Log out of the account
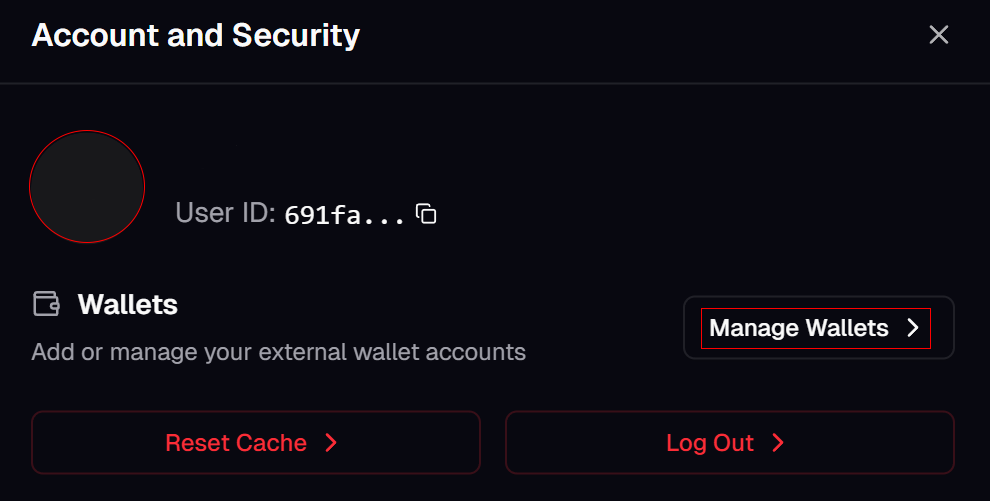The image size is (990, 501). pos(729,443)
